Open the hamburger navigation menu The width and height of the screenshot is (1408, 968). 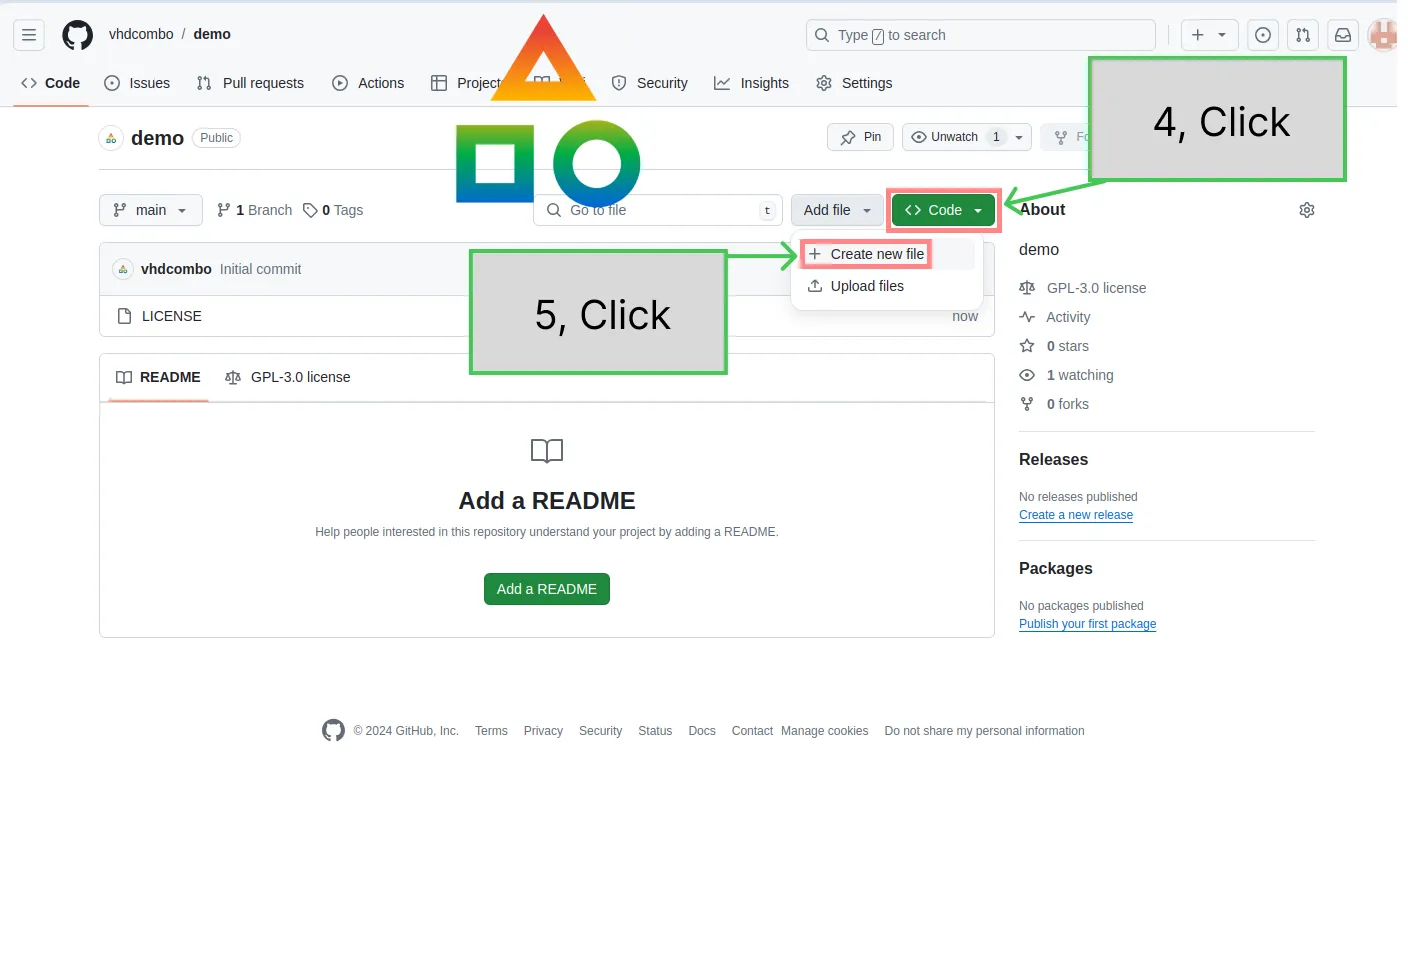(x=29, y=35)
